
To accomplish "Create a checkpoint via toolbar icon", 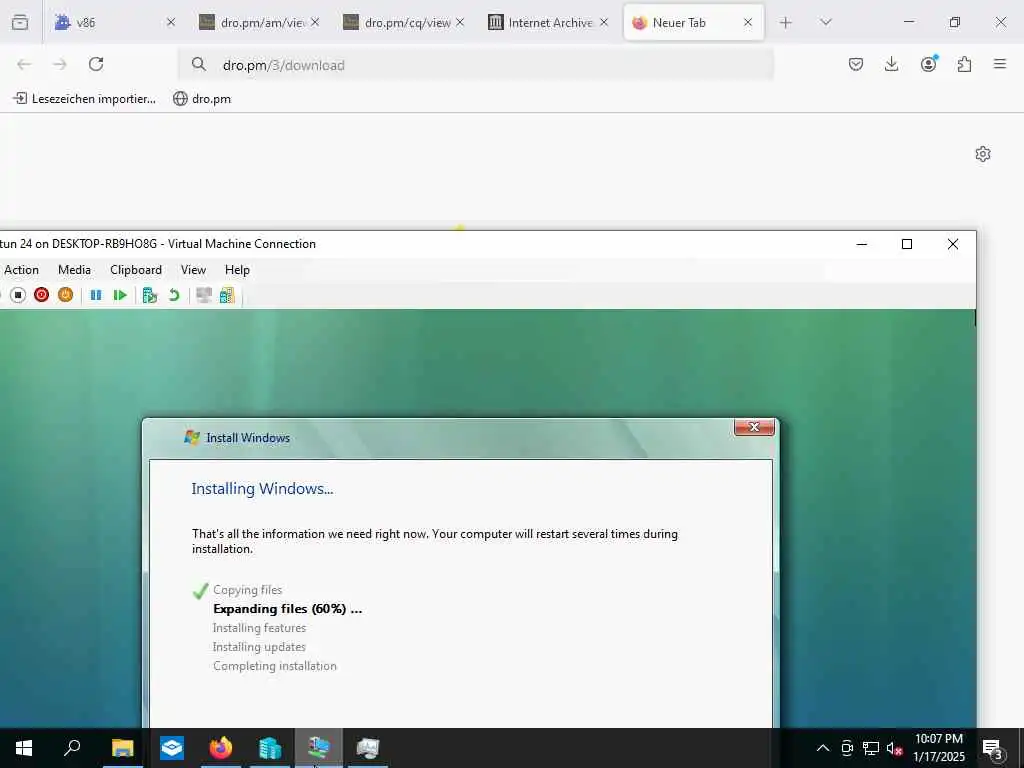I will point(150,295).
